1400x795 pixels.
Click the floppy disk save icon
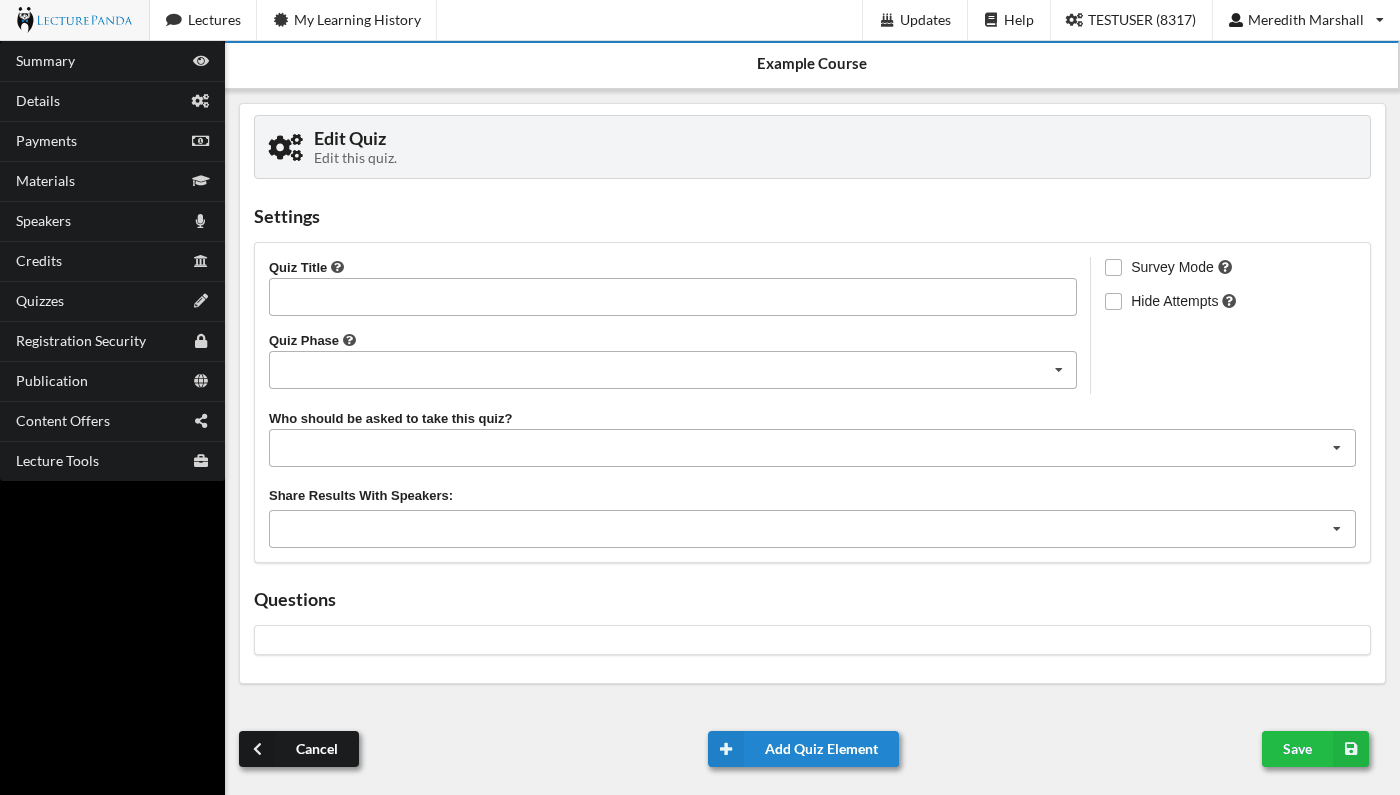coord(1351,749)
